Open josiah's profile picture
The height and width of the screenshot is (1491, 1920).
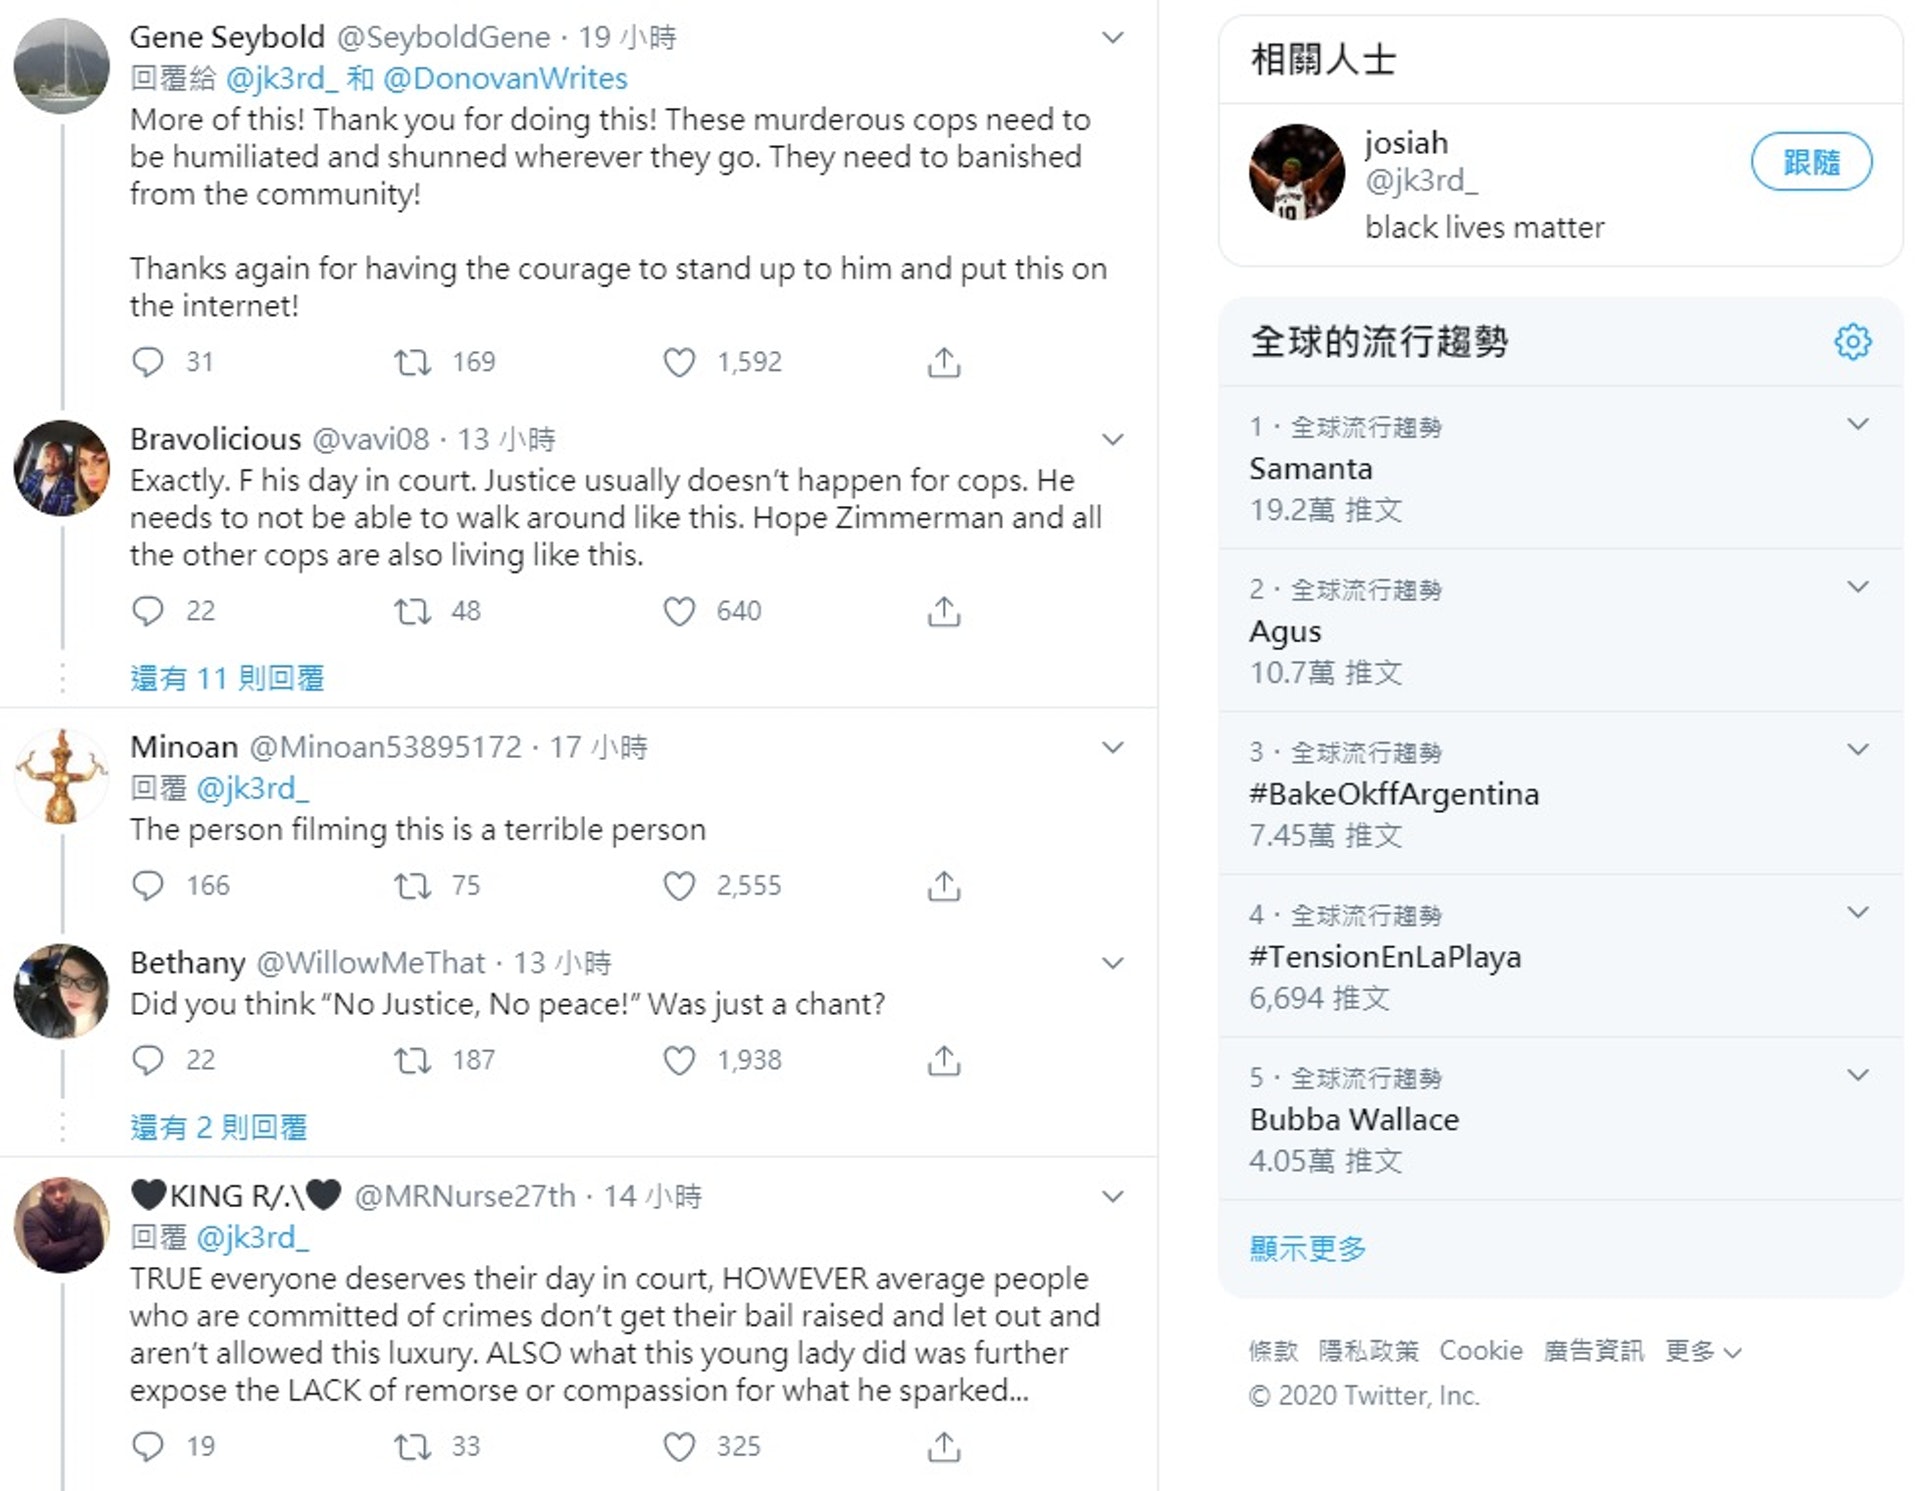pos(1297,172)
